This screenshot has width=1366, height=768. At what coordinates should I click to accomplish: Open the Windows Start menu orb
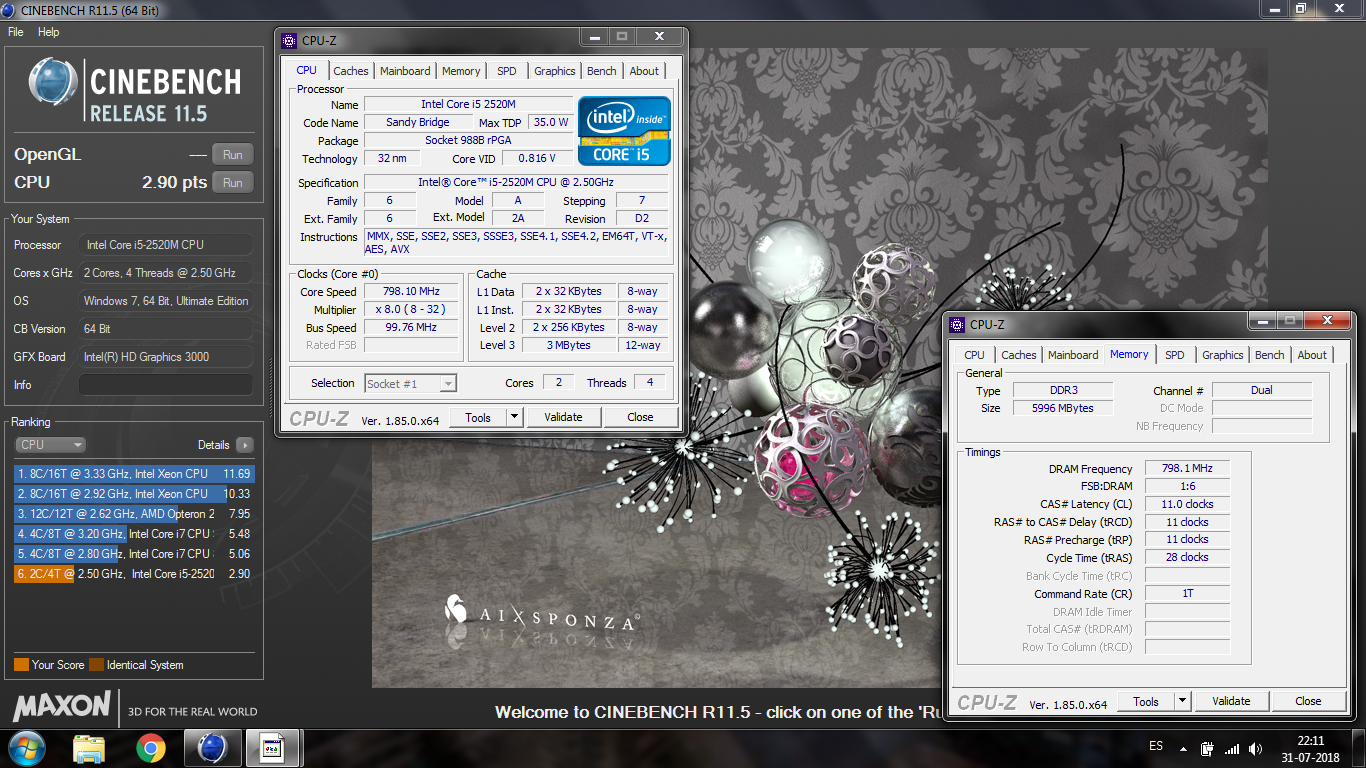point(27,748)
